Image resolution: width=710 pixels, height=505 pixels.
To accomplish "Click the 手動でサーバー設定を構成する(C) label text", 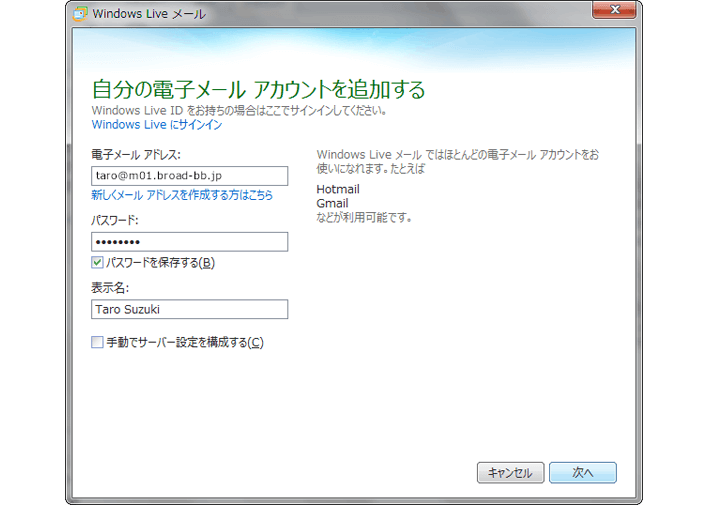I will [x=184, y=342].
